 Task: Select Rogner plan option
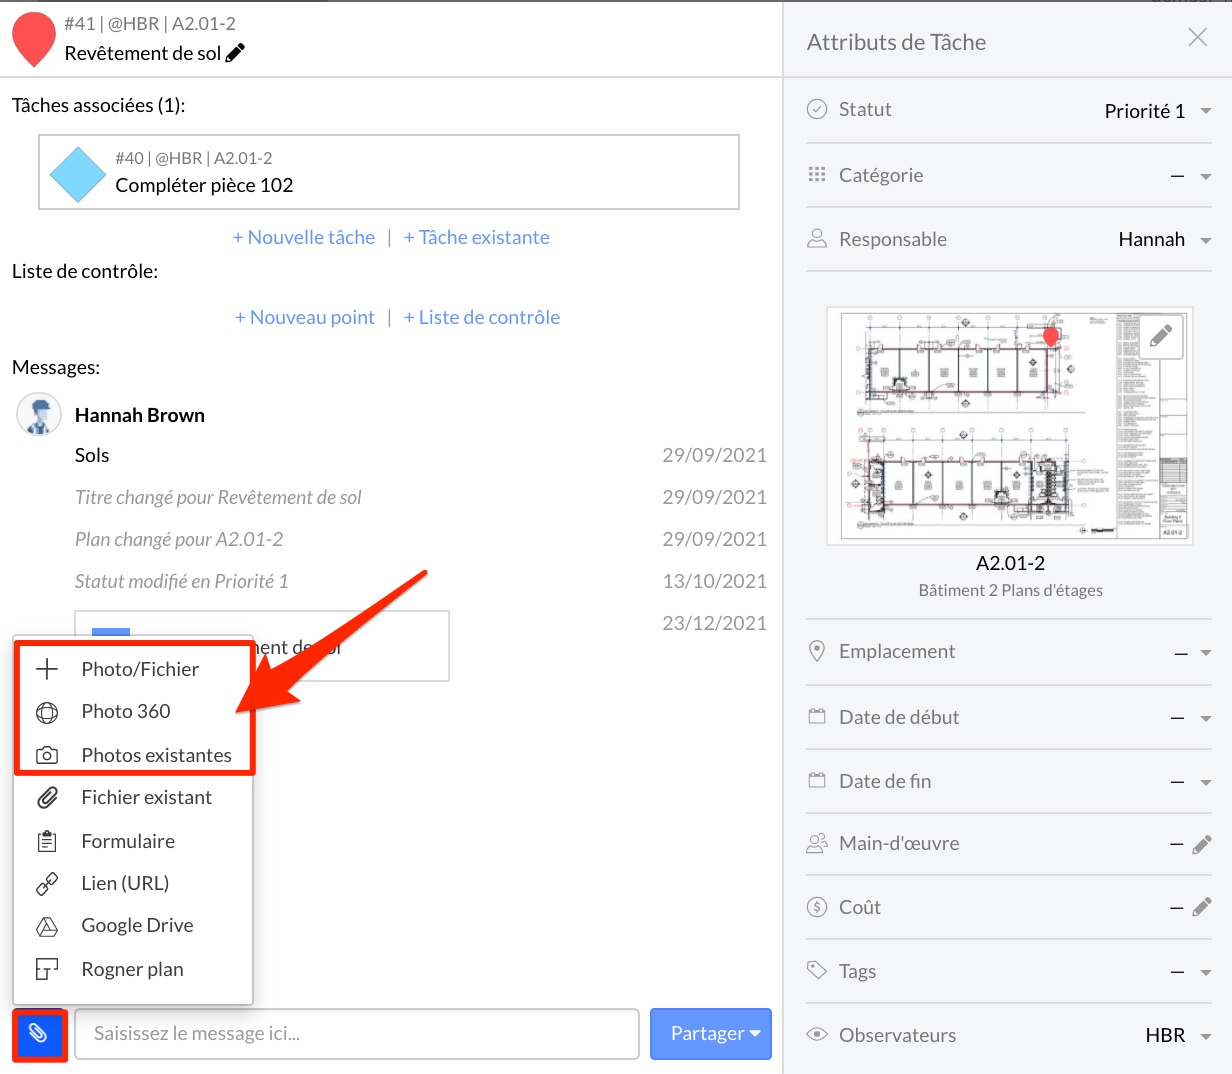click(132, 969)
